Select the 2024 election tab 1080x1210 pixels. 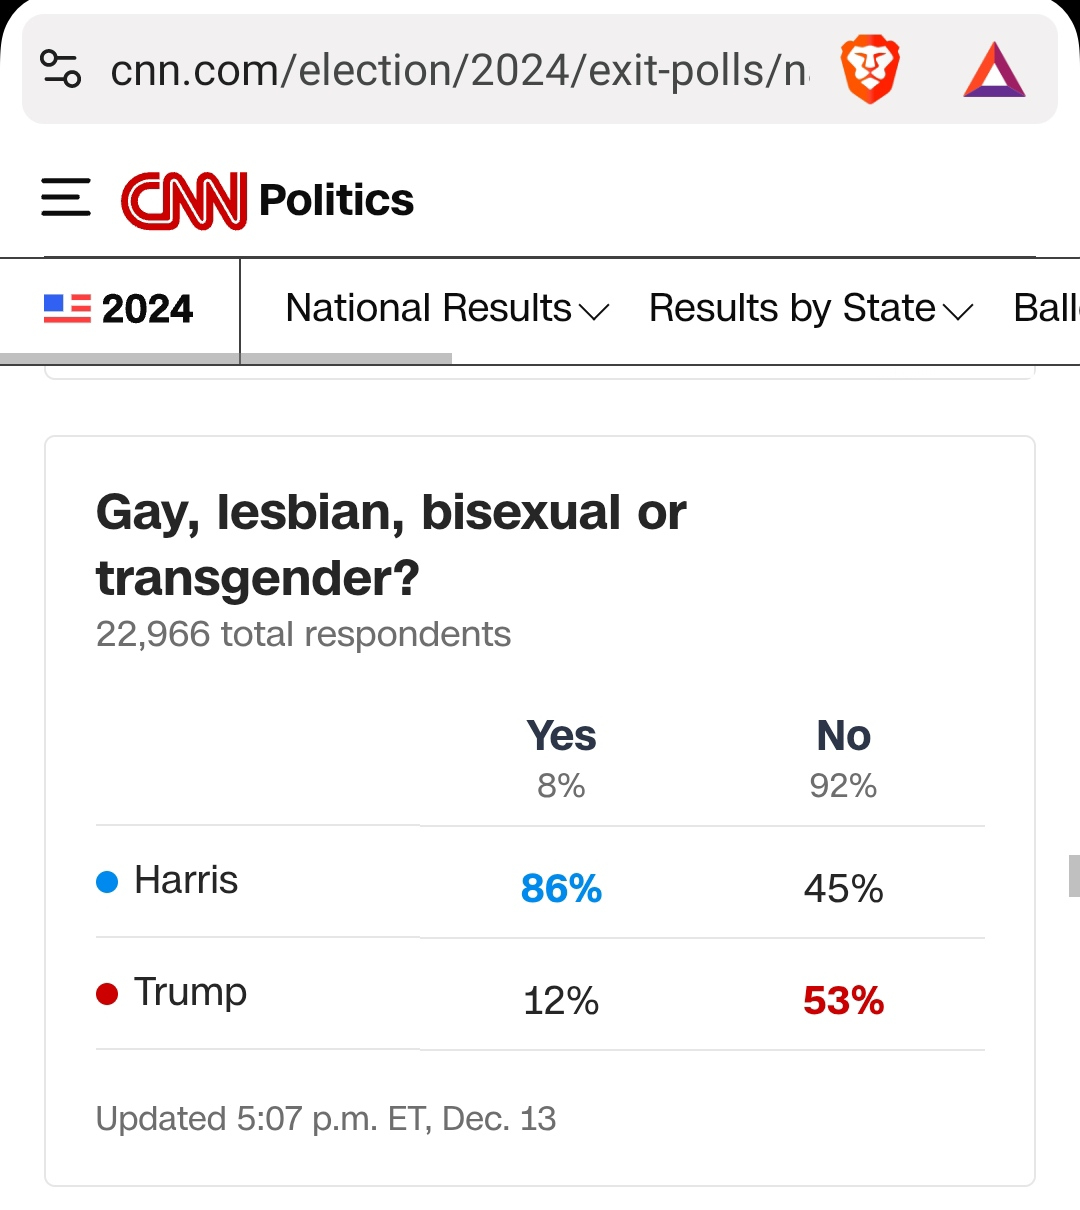(x=147, y=309)
